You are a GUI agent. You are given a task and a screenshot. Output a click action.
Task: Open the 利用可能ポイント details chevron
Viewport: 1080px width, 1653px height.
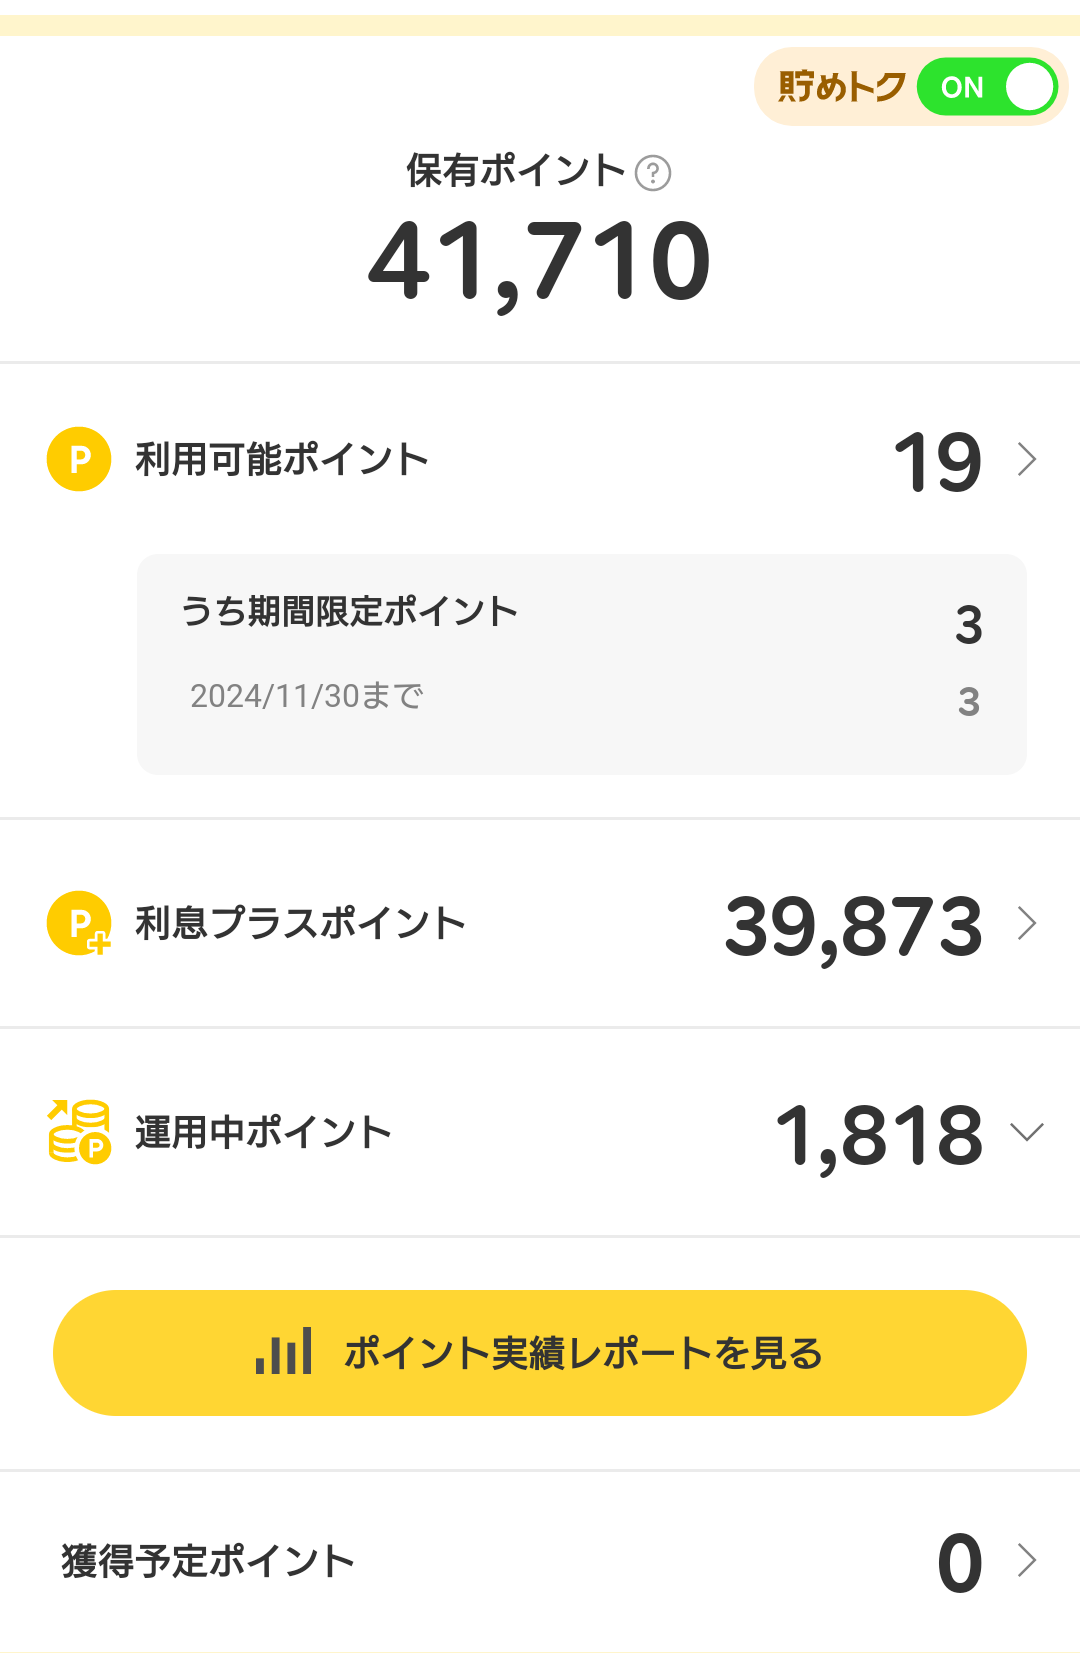pyautogui.click(x=1027, y=459)
